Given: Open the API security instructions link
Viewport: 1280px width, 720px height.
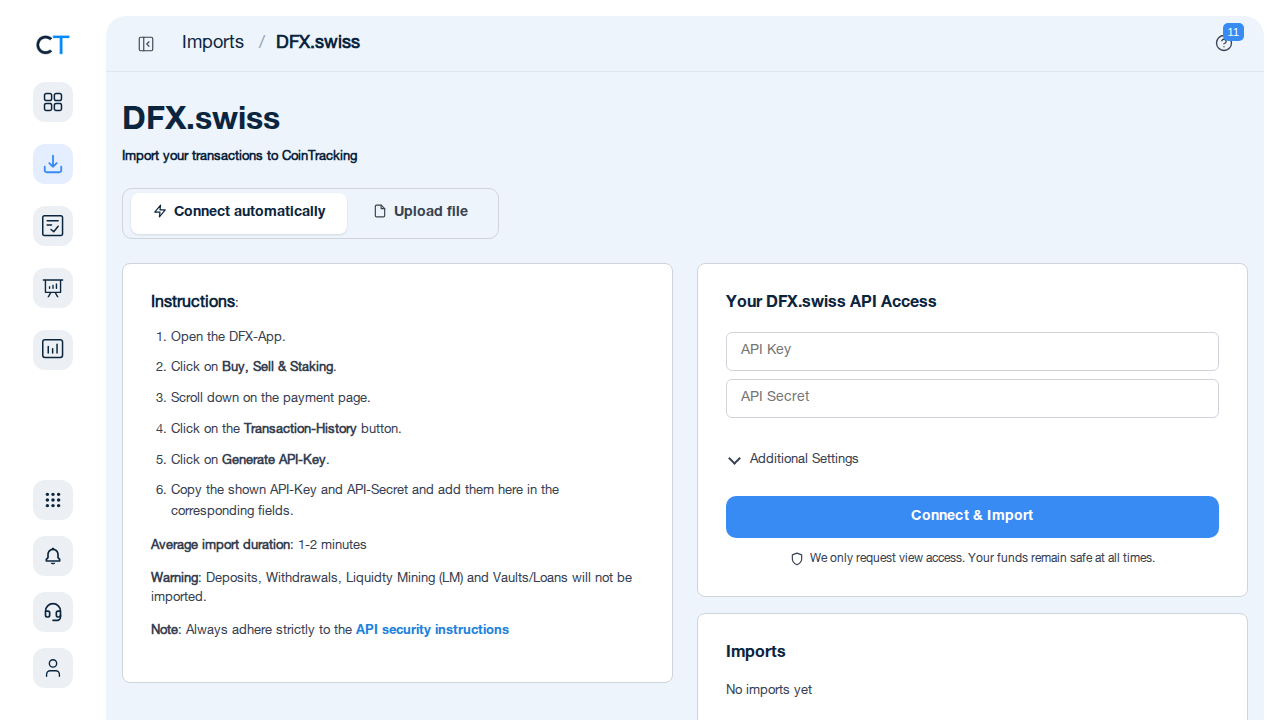Looking at the screenshot, I should point(432,630).
